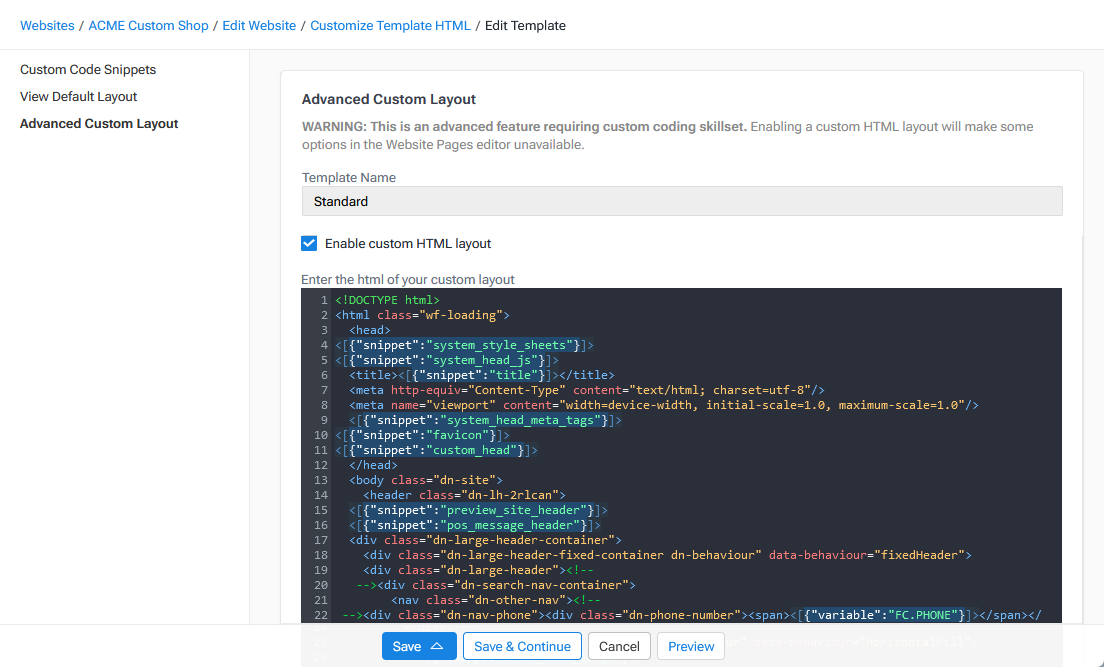Click the Template Name field
Image resolution: width=1104 pixels, height=667 pixels.
pyautogui.click(x=682, y=201)
